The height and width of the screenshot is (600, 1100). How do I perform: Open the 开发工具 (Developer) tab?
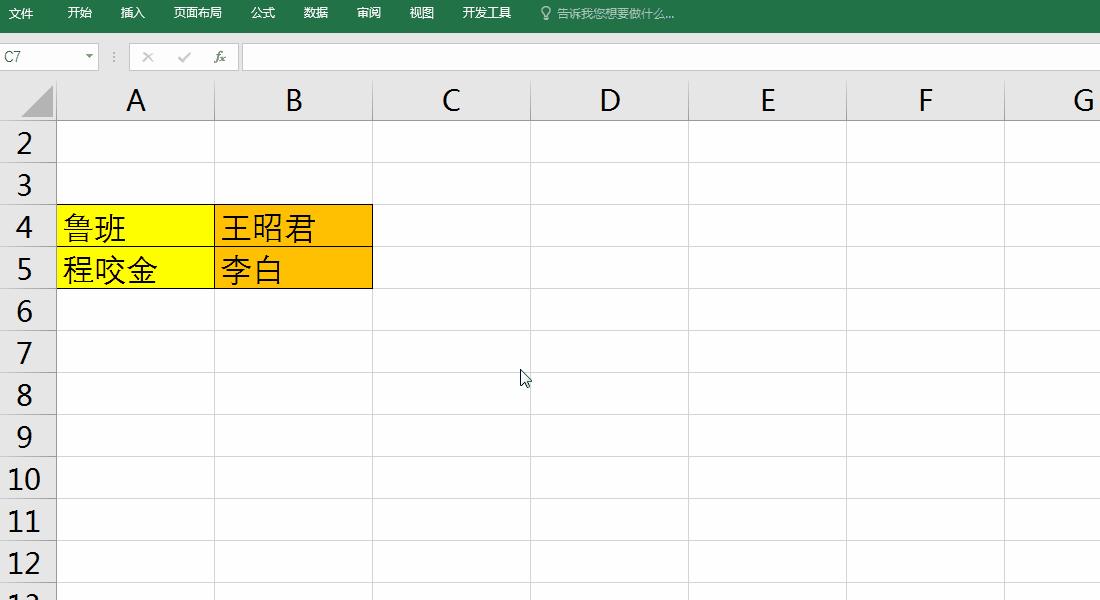[486, 14]
